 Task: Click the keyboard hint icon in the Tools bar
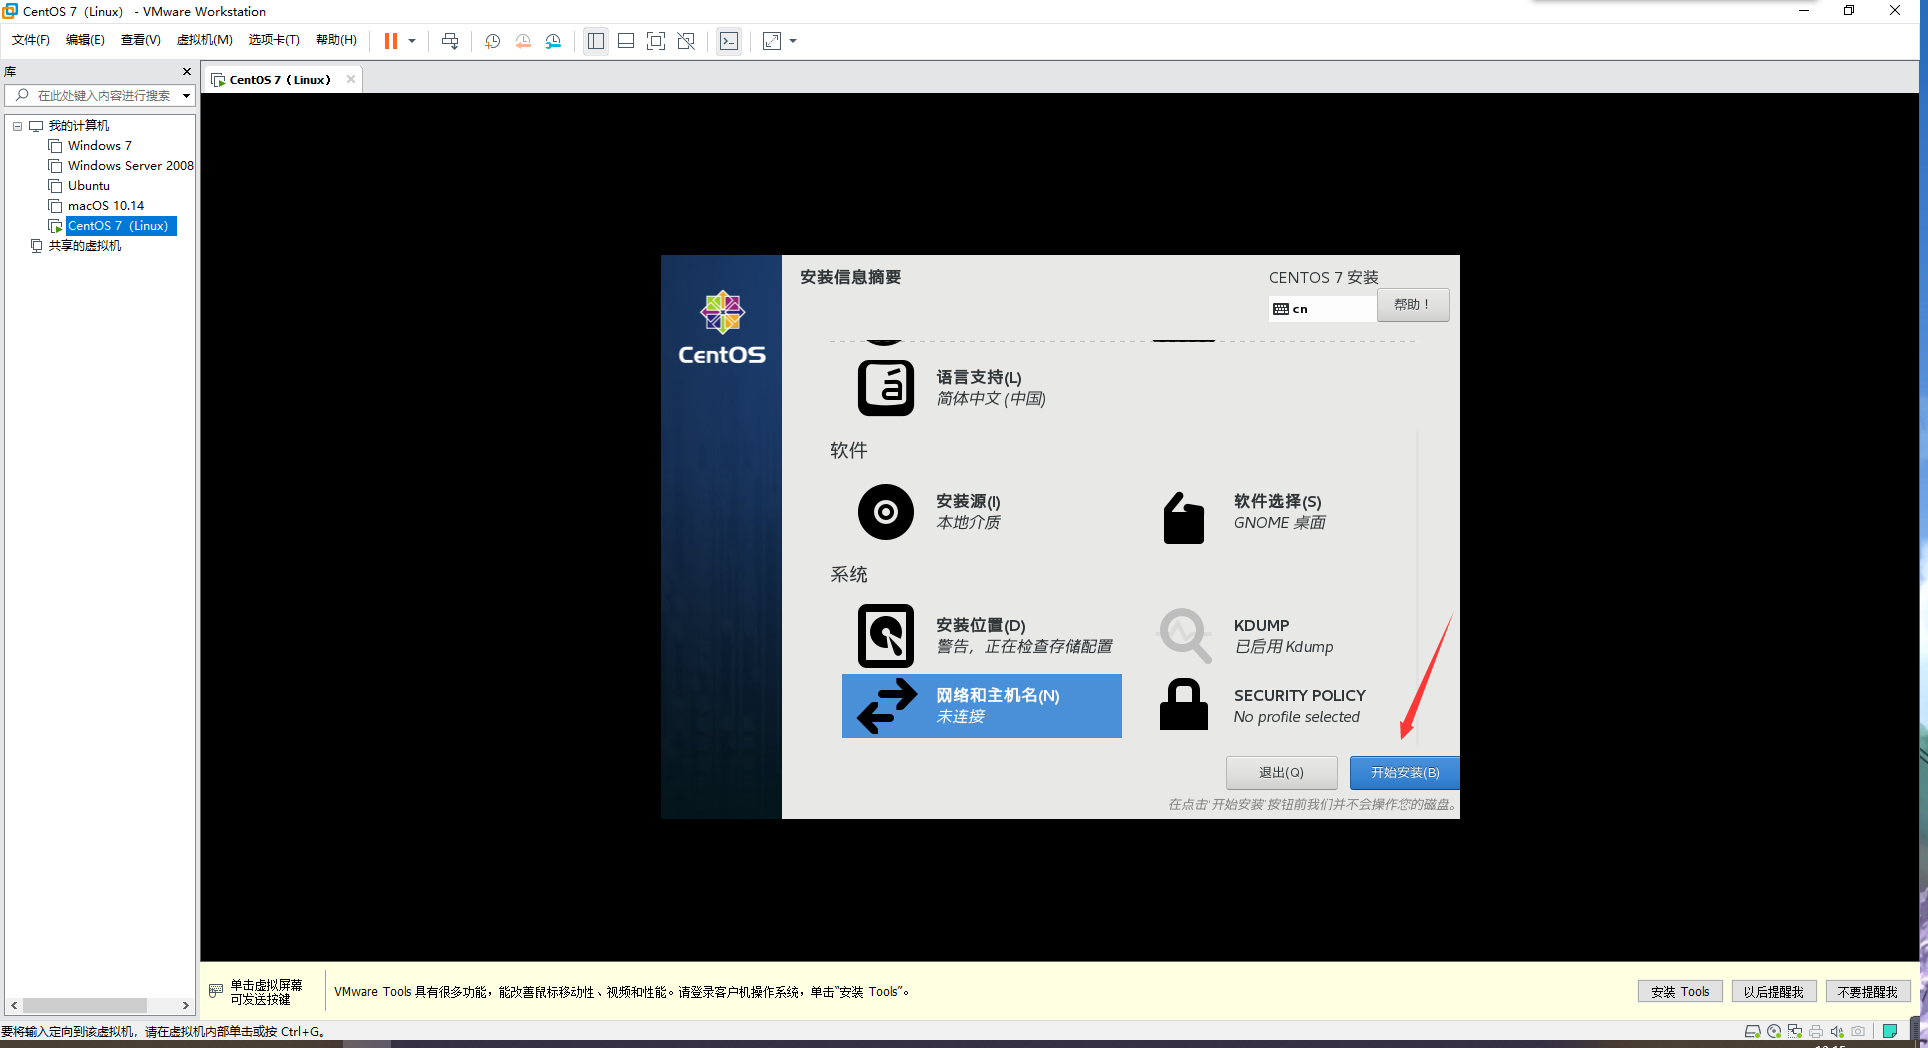click(216, 991)
